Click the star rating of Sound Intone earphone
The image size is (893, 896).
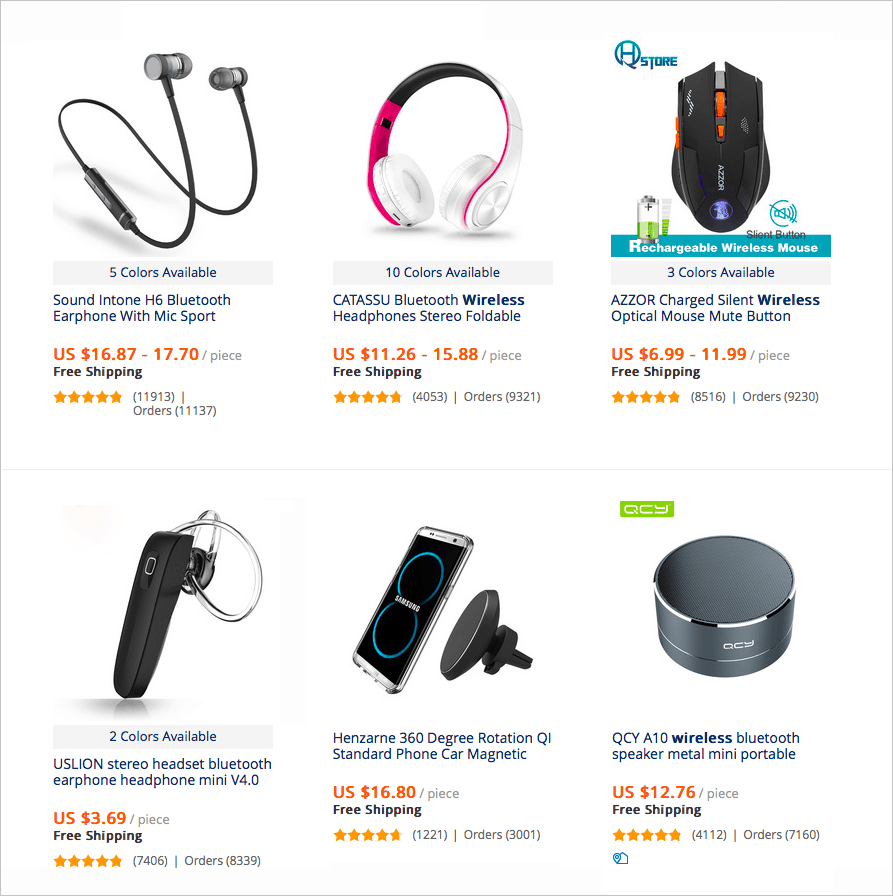(x=88, y=397)
